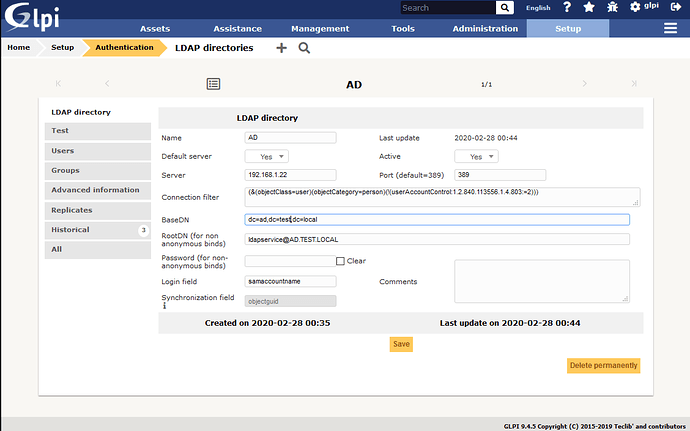Click the GLPI logo
The height and width of the screenshot is (431, 690).
32,17
